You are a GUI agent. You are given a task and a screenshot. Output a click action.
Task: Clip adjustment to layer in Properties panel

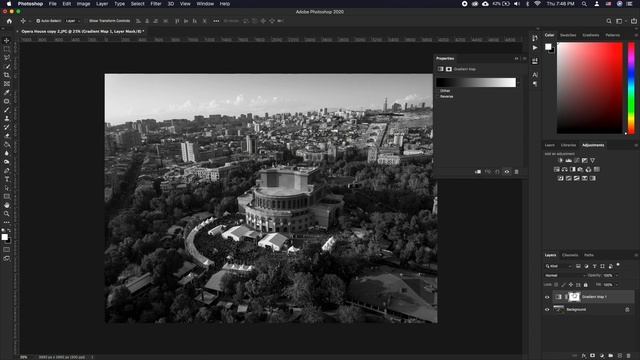478,172
